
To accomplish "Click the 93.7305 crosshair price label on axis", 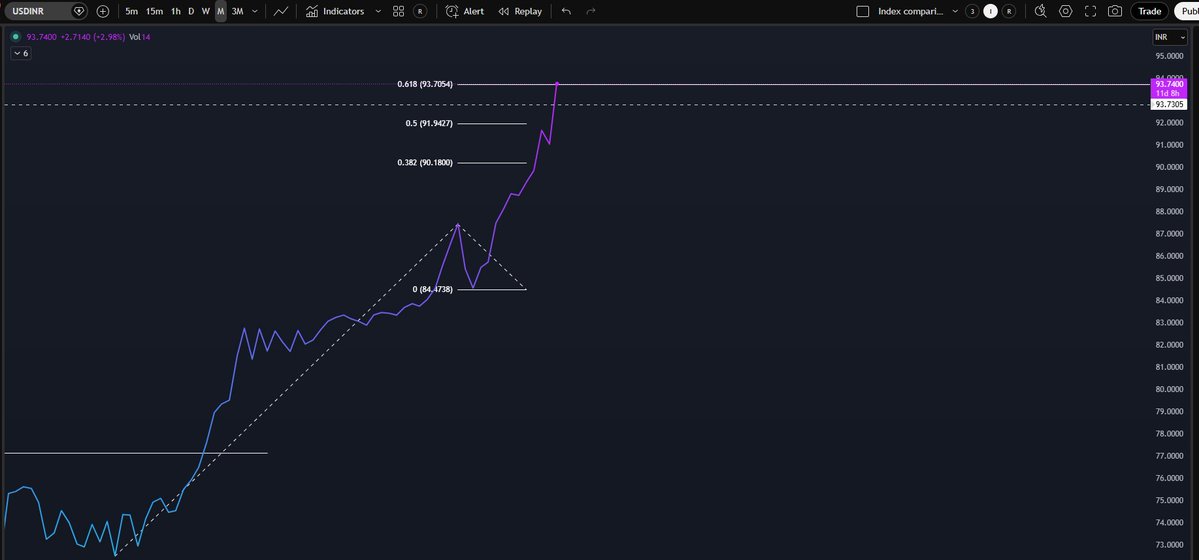I will tap(1169, 104).
